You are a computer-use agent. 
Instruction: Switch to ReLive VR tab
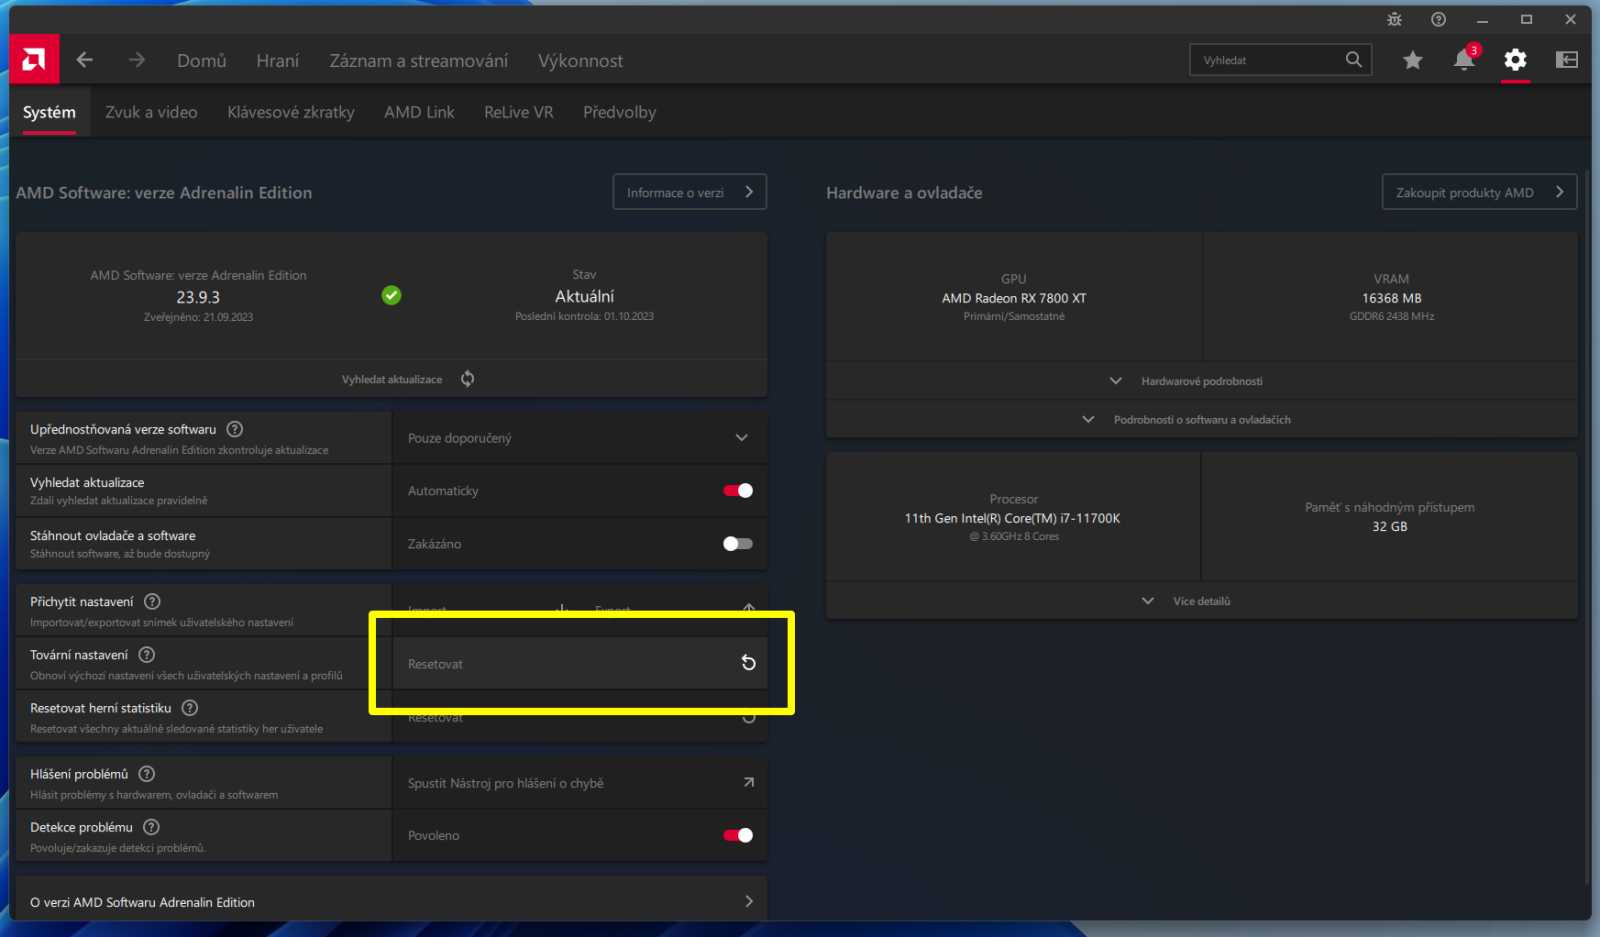coord(518,112)
